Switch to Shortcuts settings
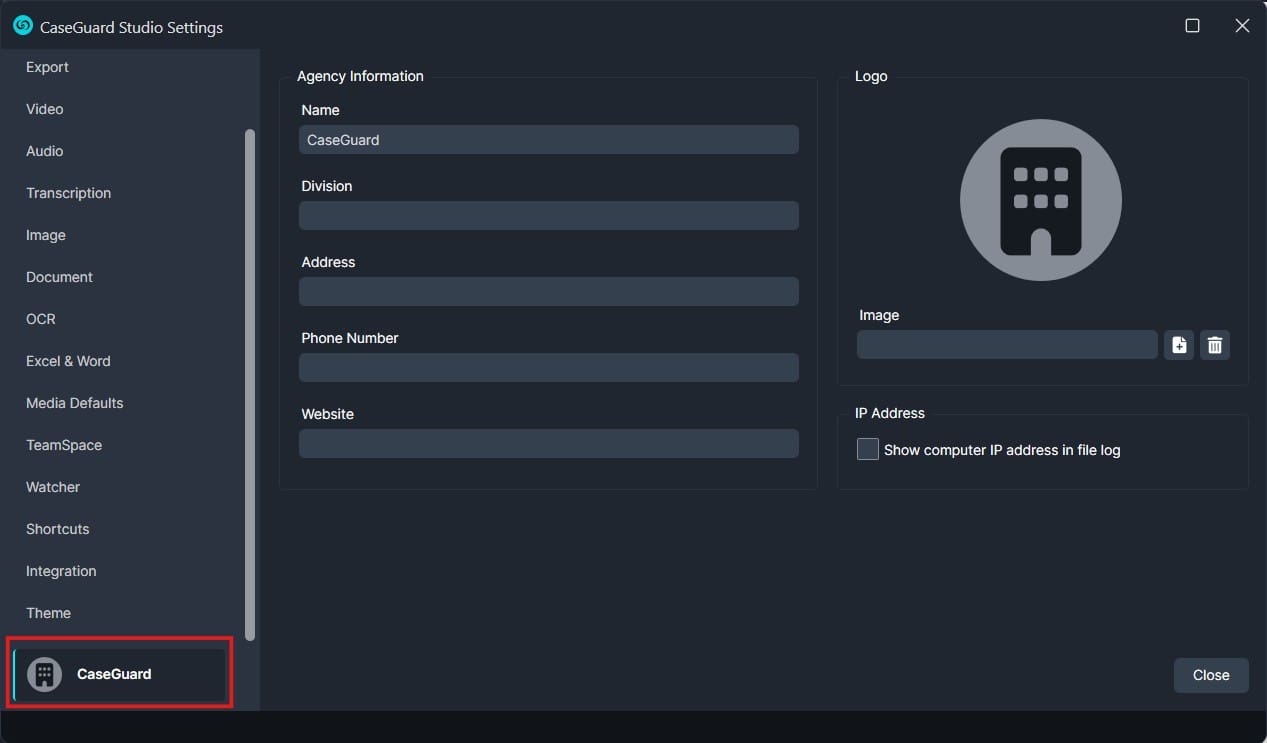 pyautogui.click(x=58, y=529)
